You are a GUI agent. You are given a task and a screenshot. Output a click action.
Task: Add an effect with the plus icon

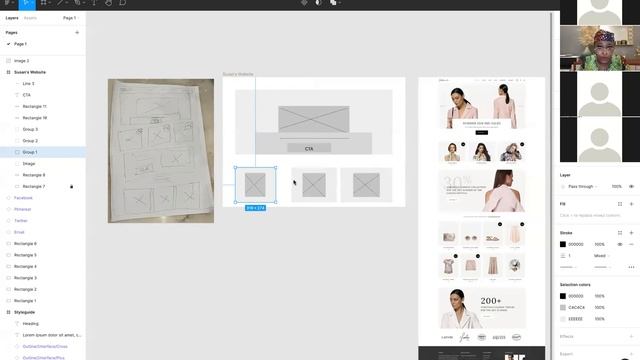point(631,336)
